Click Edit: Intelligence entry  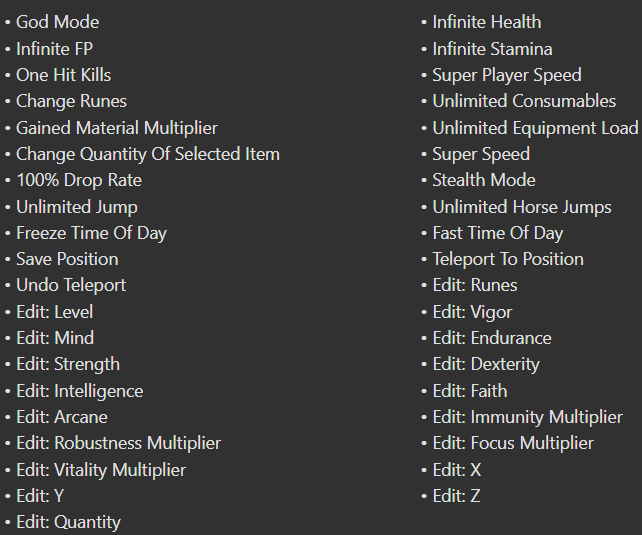point(80,391)
